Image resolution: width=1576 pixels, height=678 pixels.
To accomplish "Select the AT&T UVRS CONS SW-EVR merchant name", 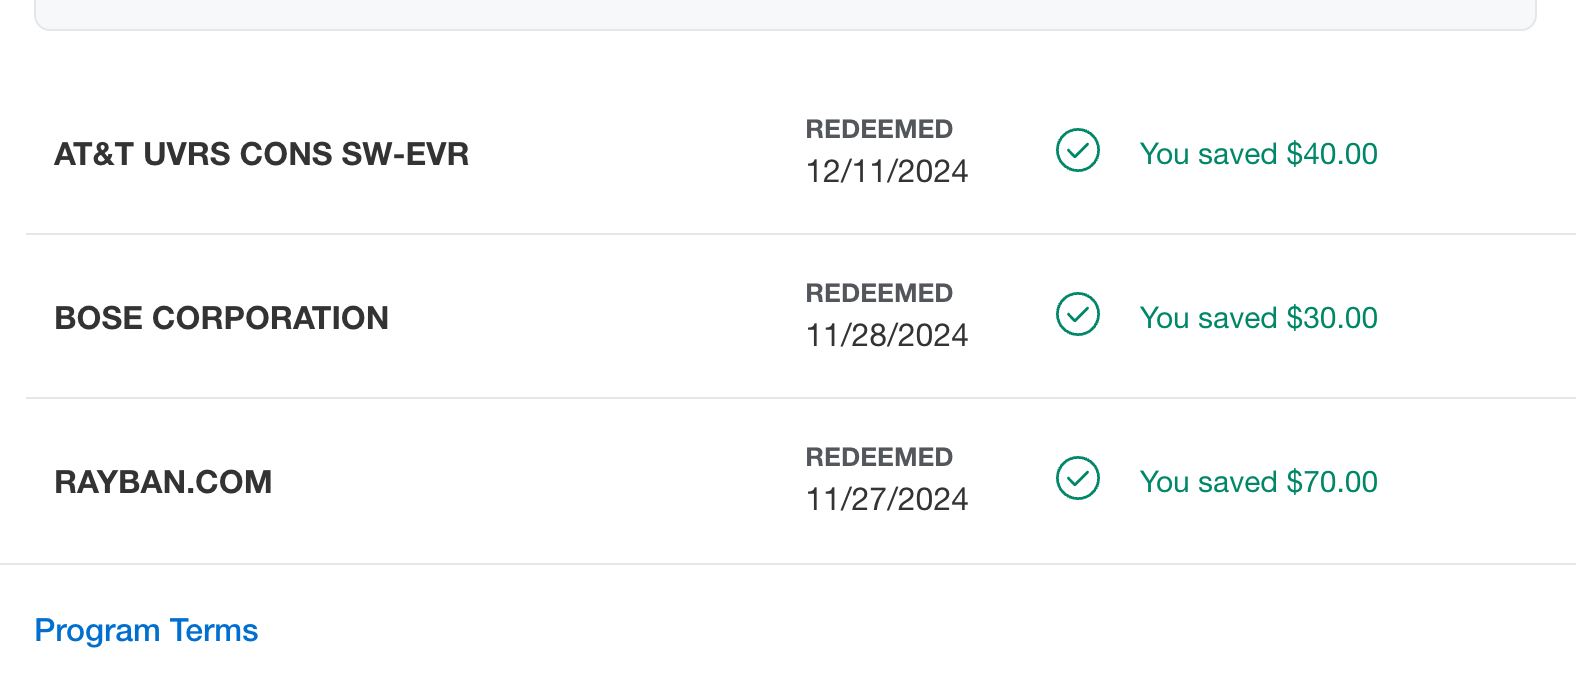I will pos(261,154).
